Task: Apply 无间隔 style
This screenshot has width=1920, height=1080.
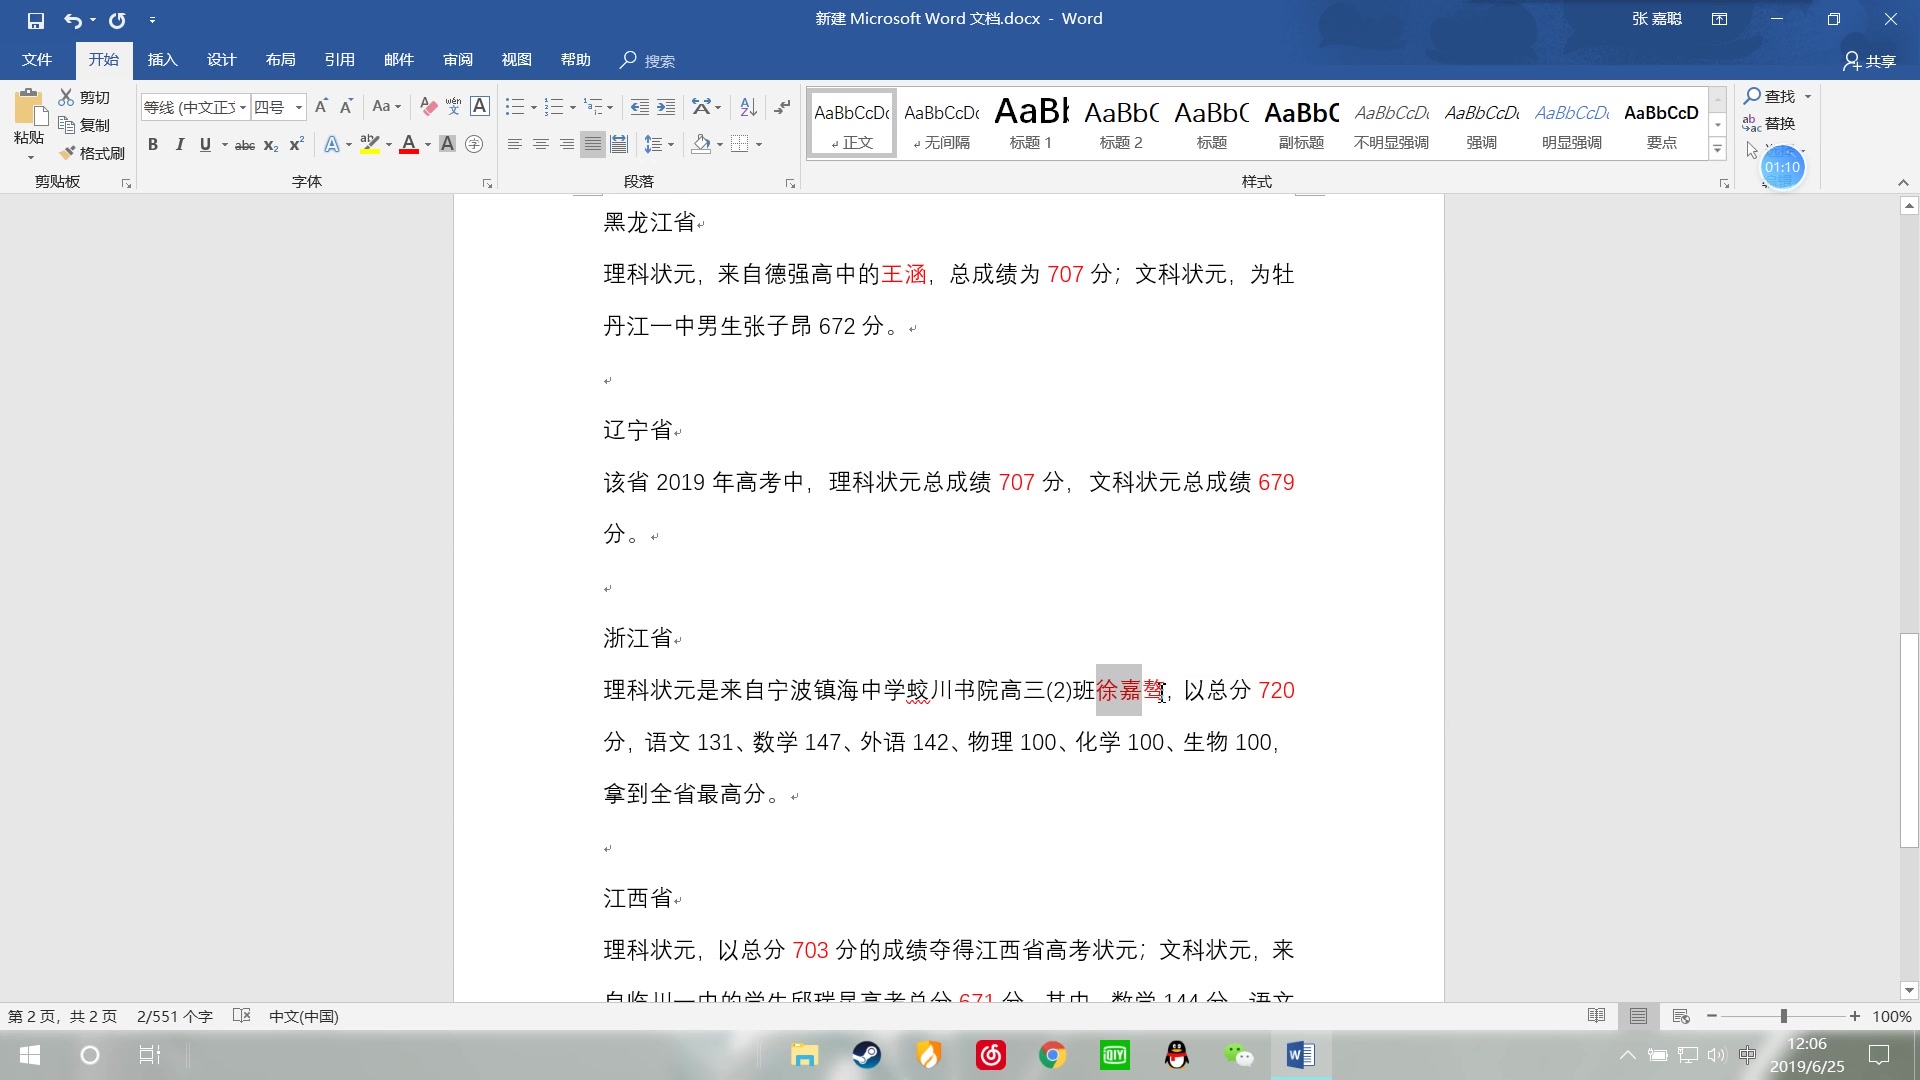Action: pos(941,124)
